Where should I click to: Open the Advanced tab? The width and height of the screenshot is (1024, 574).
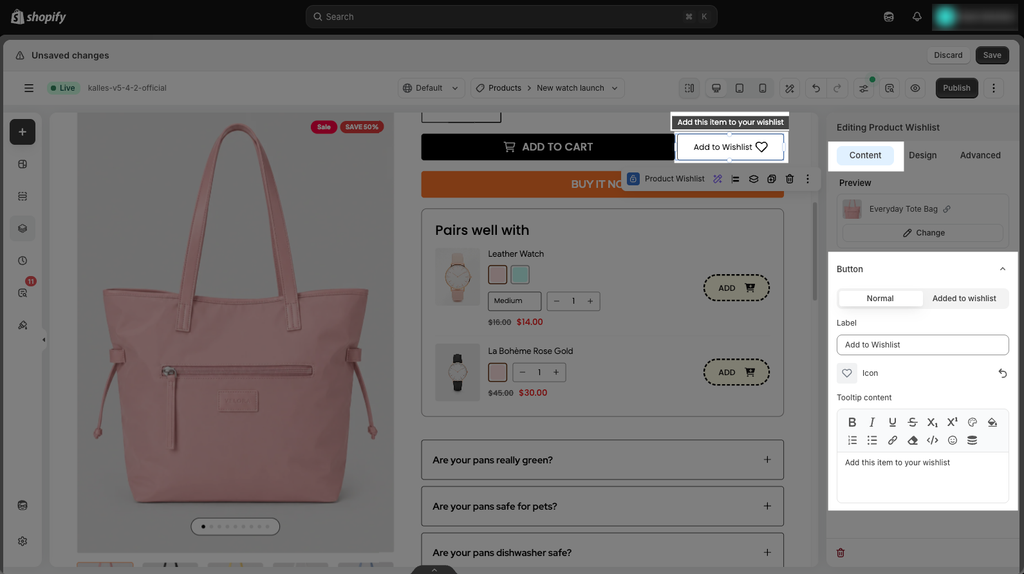pyautogui.click(x=980, y=155)
